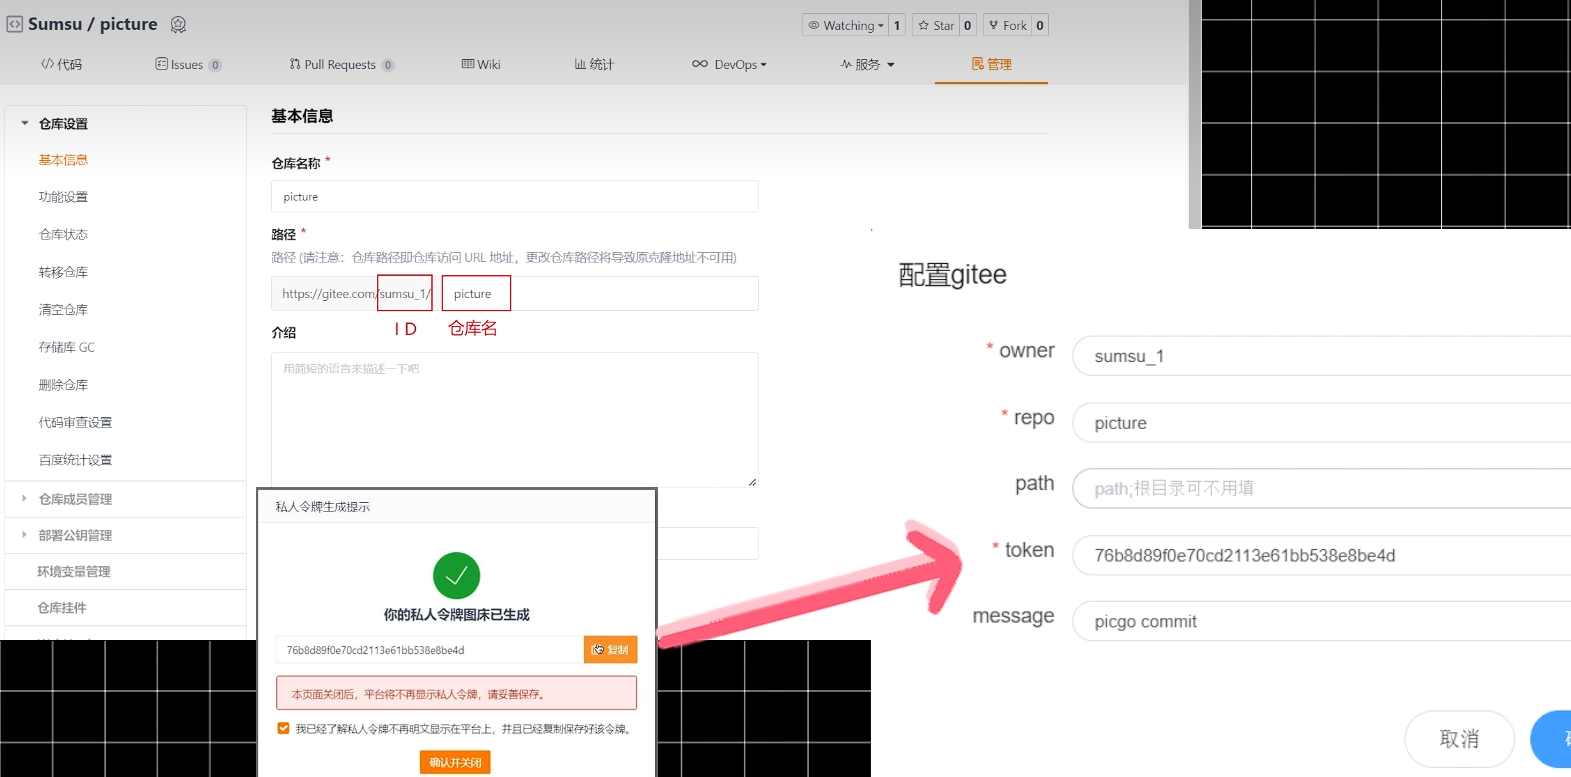Screen dimensions: 1571x777
Task: Click the token input field
Action: point(1320,556)
